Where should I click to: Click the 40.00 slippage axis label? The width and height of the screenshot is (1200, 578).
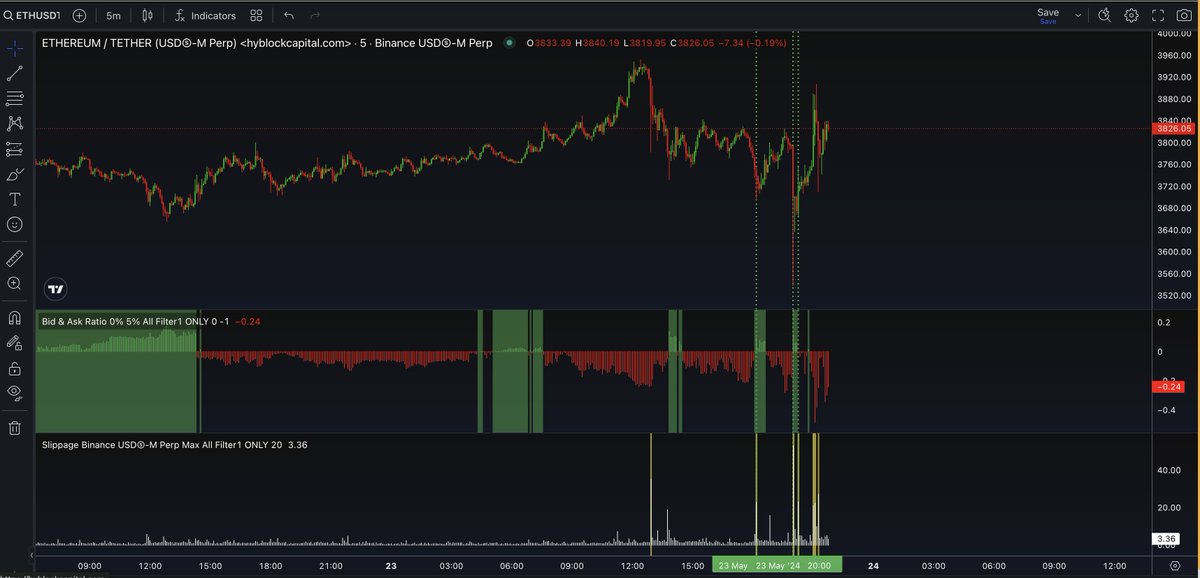pyautogui.click(x=1170, y=470)
